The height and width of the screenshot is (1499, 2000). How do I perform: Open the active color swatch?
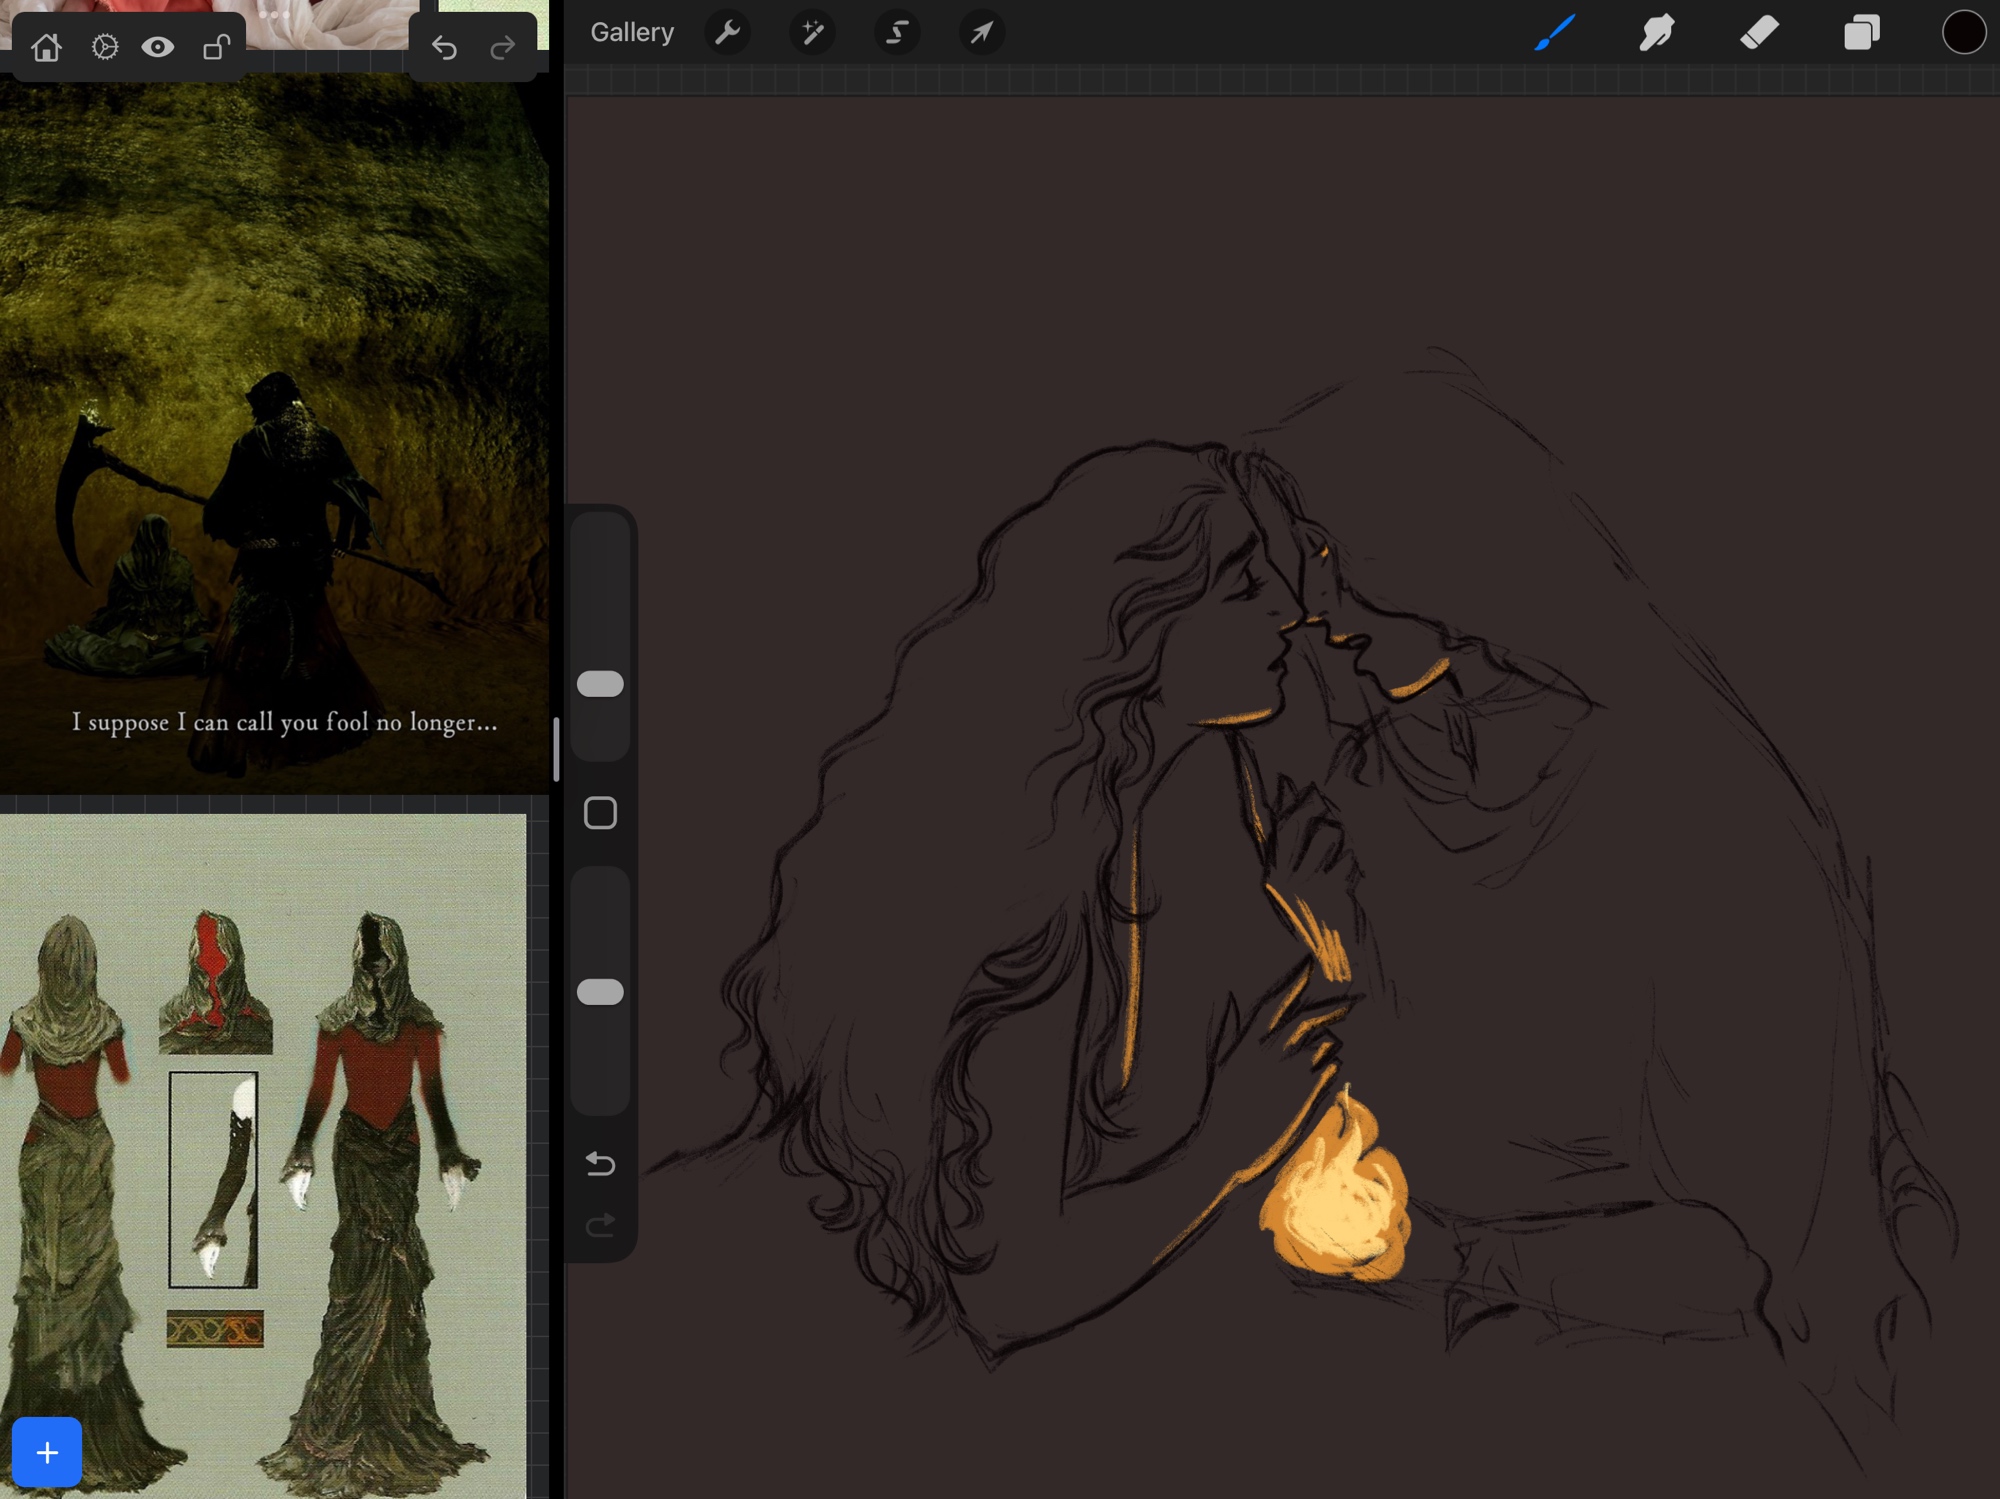pos(1963,33)
